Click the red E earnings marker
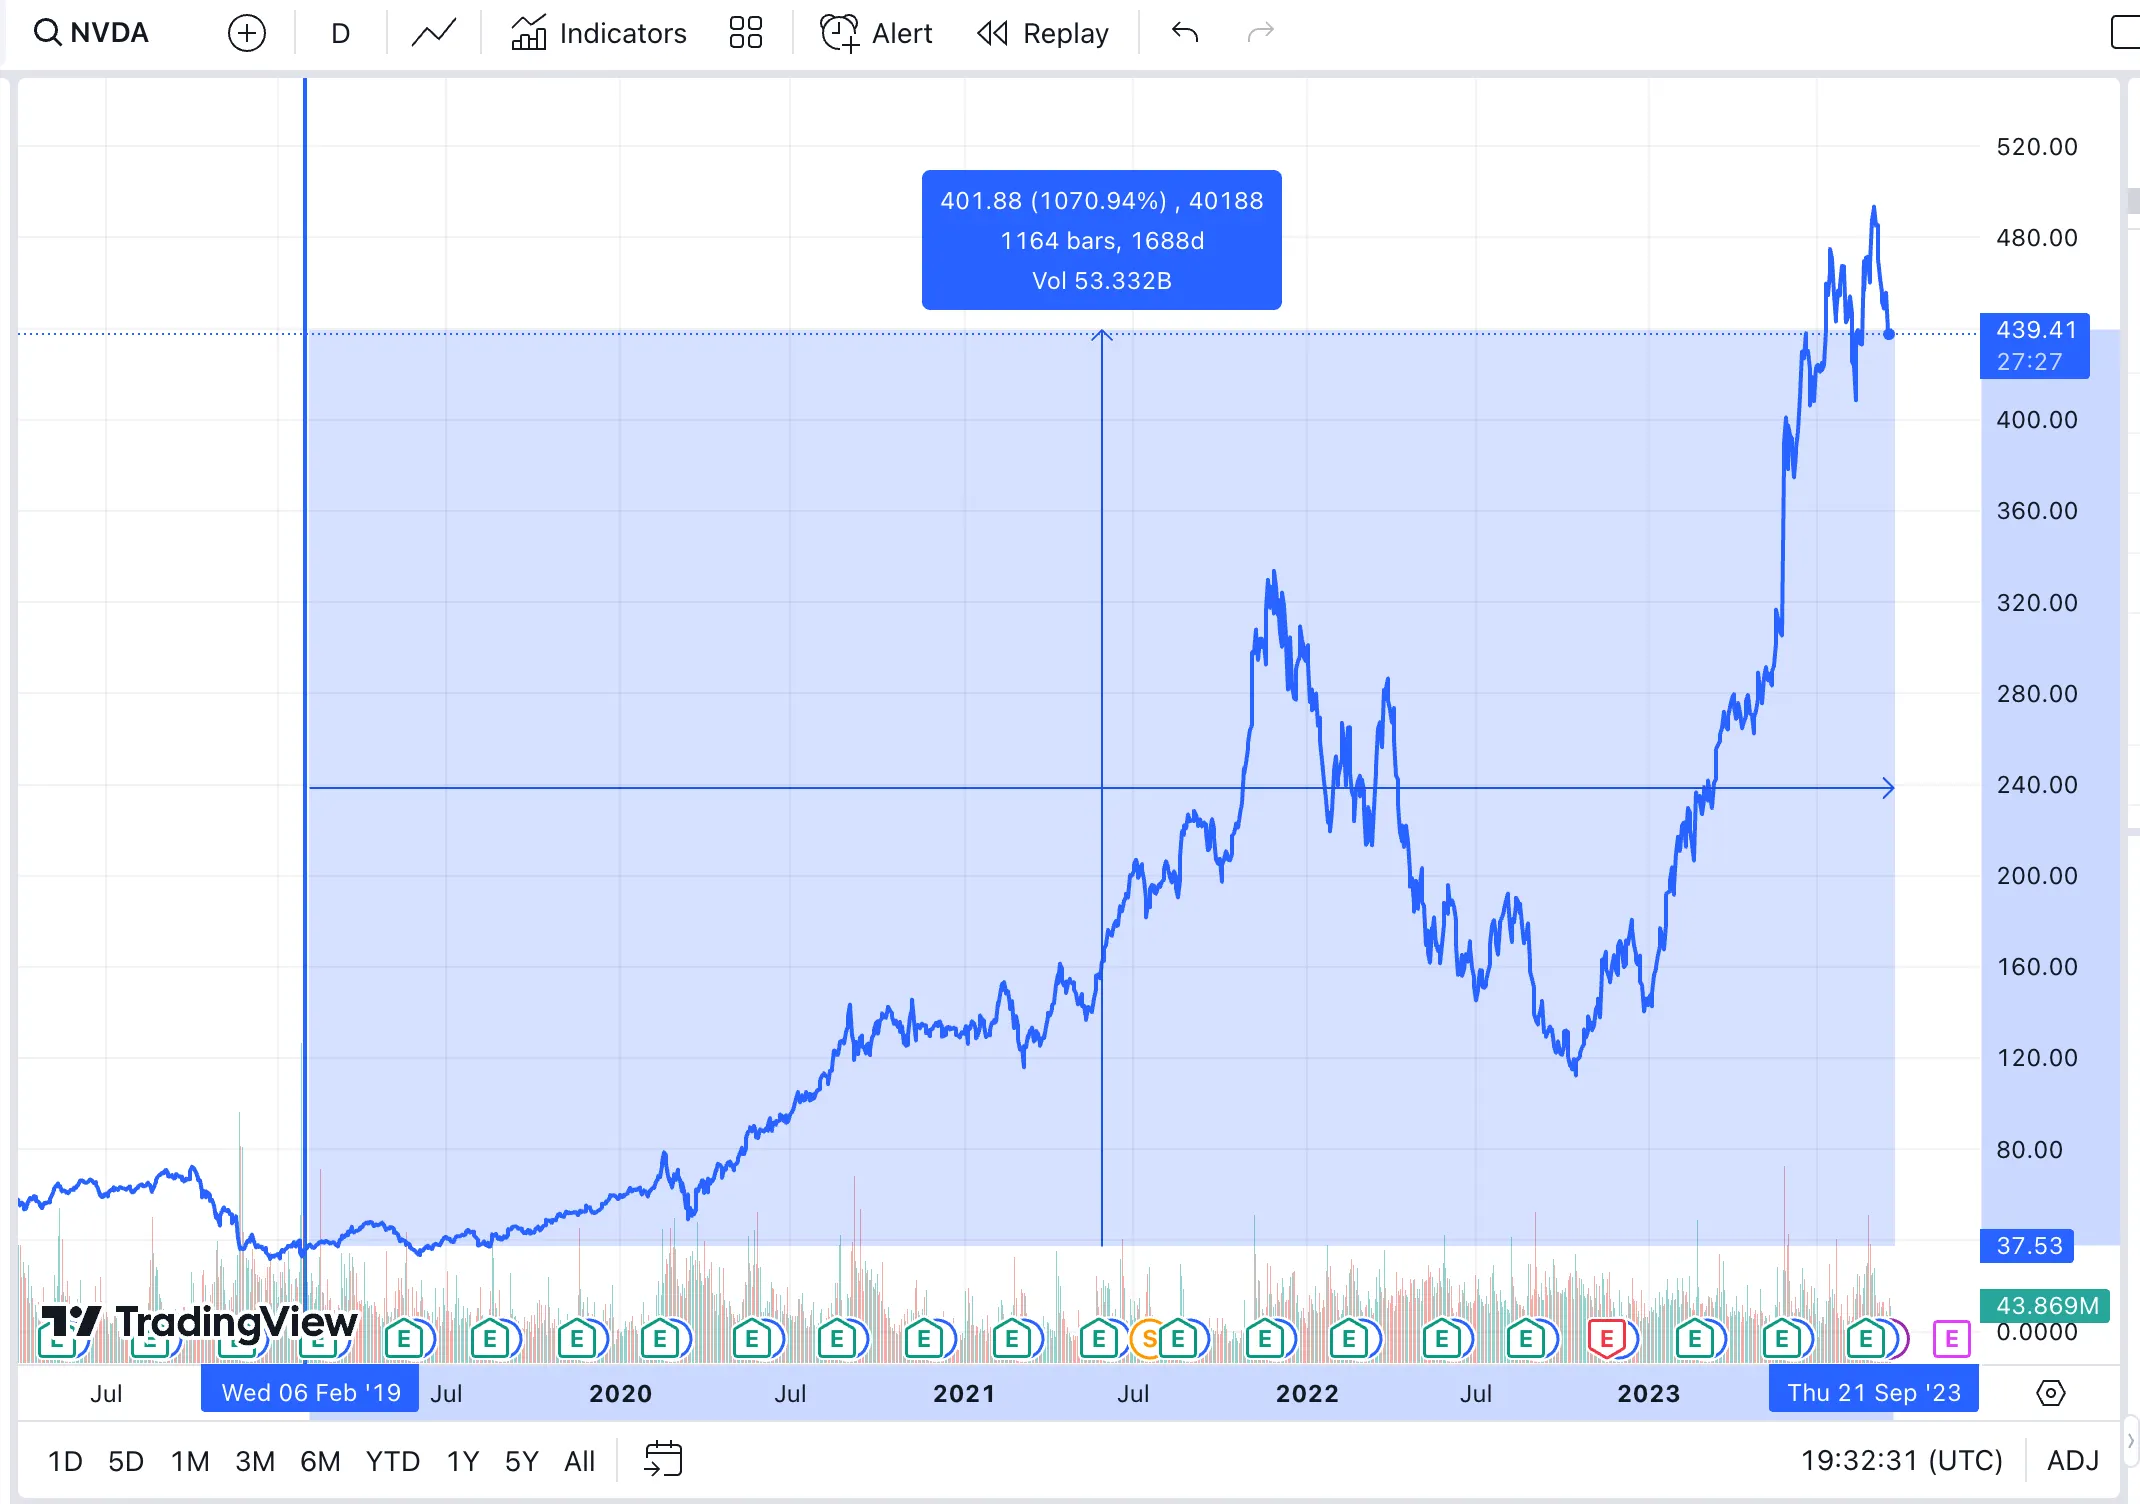The width and height of the screenshot is (2140, 1504). tap(1606, 1338)
